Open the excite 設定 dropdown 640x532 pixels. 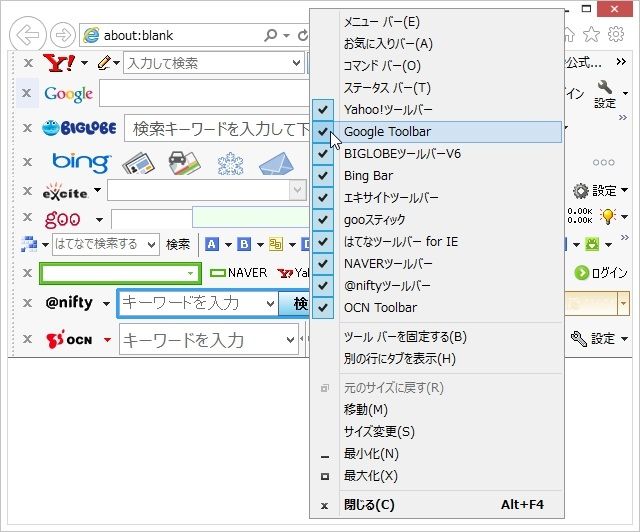pos(624,190)
